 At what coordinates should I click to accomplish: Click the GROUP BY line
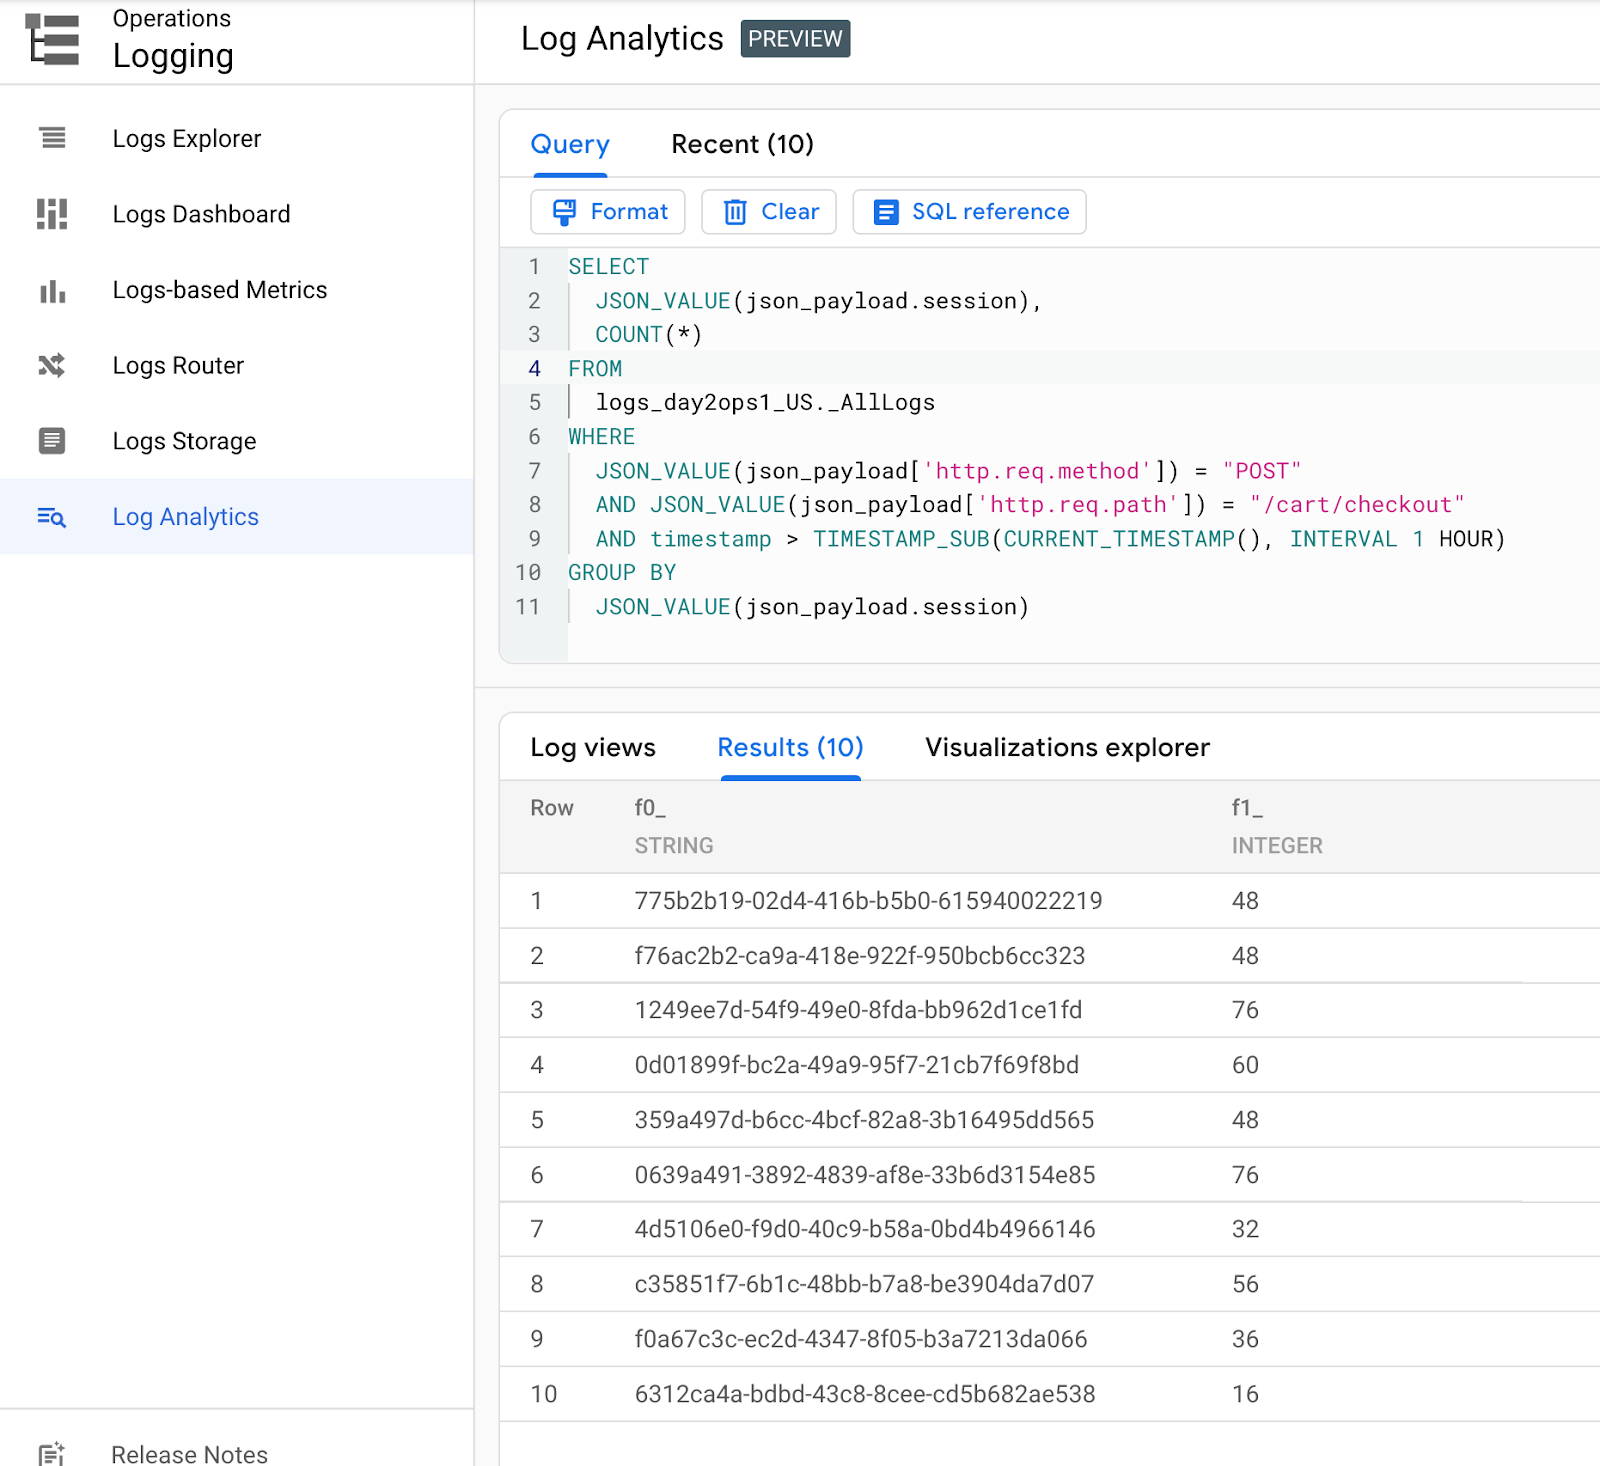click(x=622, y=573)
